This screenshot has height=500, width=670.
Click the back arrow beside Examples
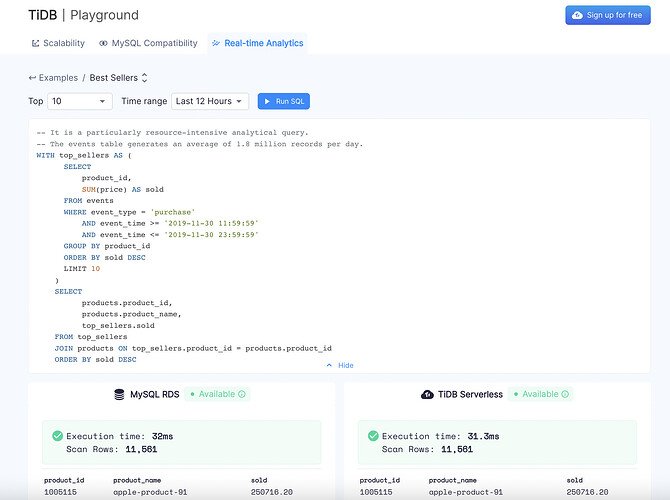coord(32,78)
